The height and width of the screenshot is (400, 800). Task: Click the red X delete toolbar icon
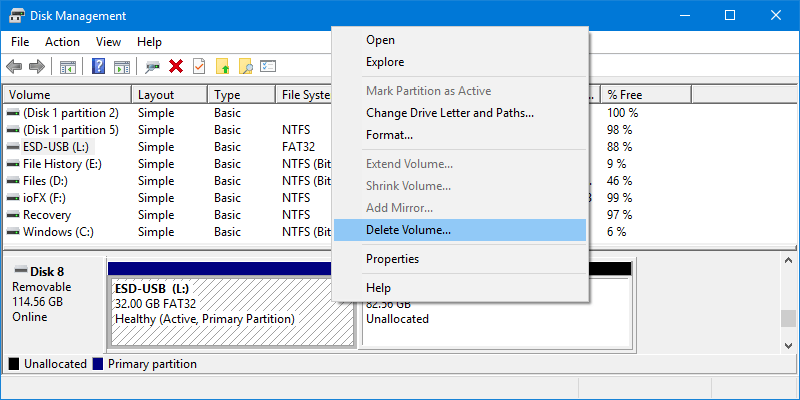tap(176, 67)
